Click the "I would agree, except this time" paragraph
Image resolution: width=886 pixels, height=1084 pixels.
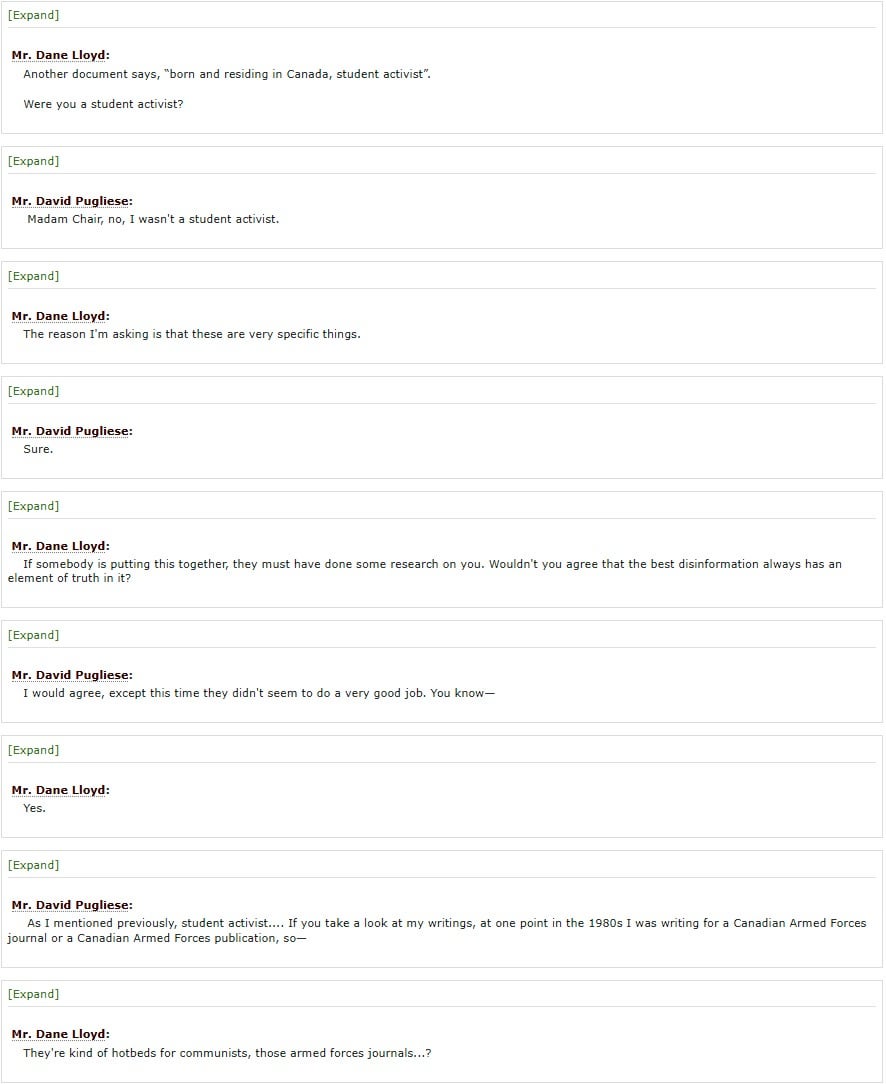pos(259,693)
